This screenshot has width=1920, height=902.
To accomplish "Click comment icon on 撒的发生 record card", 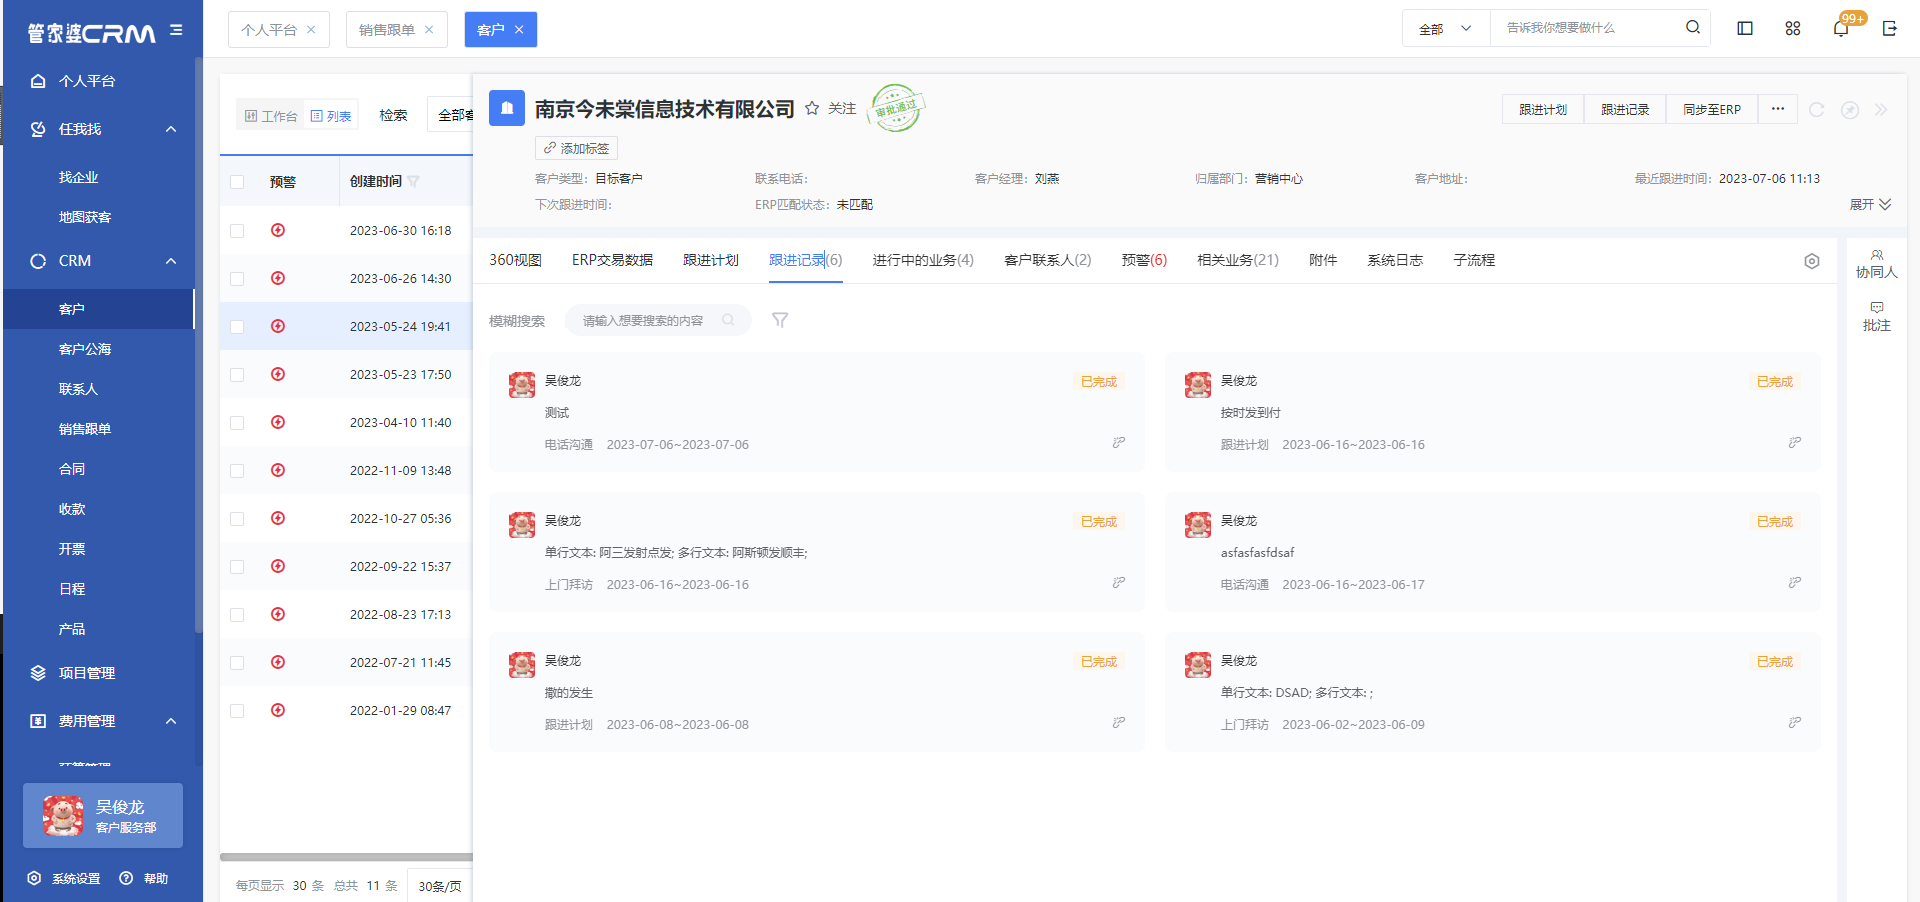I will coord(1119,722).
